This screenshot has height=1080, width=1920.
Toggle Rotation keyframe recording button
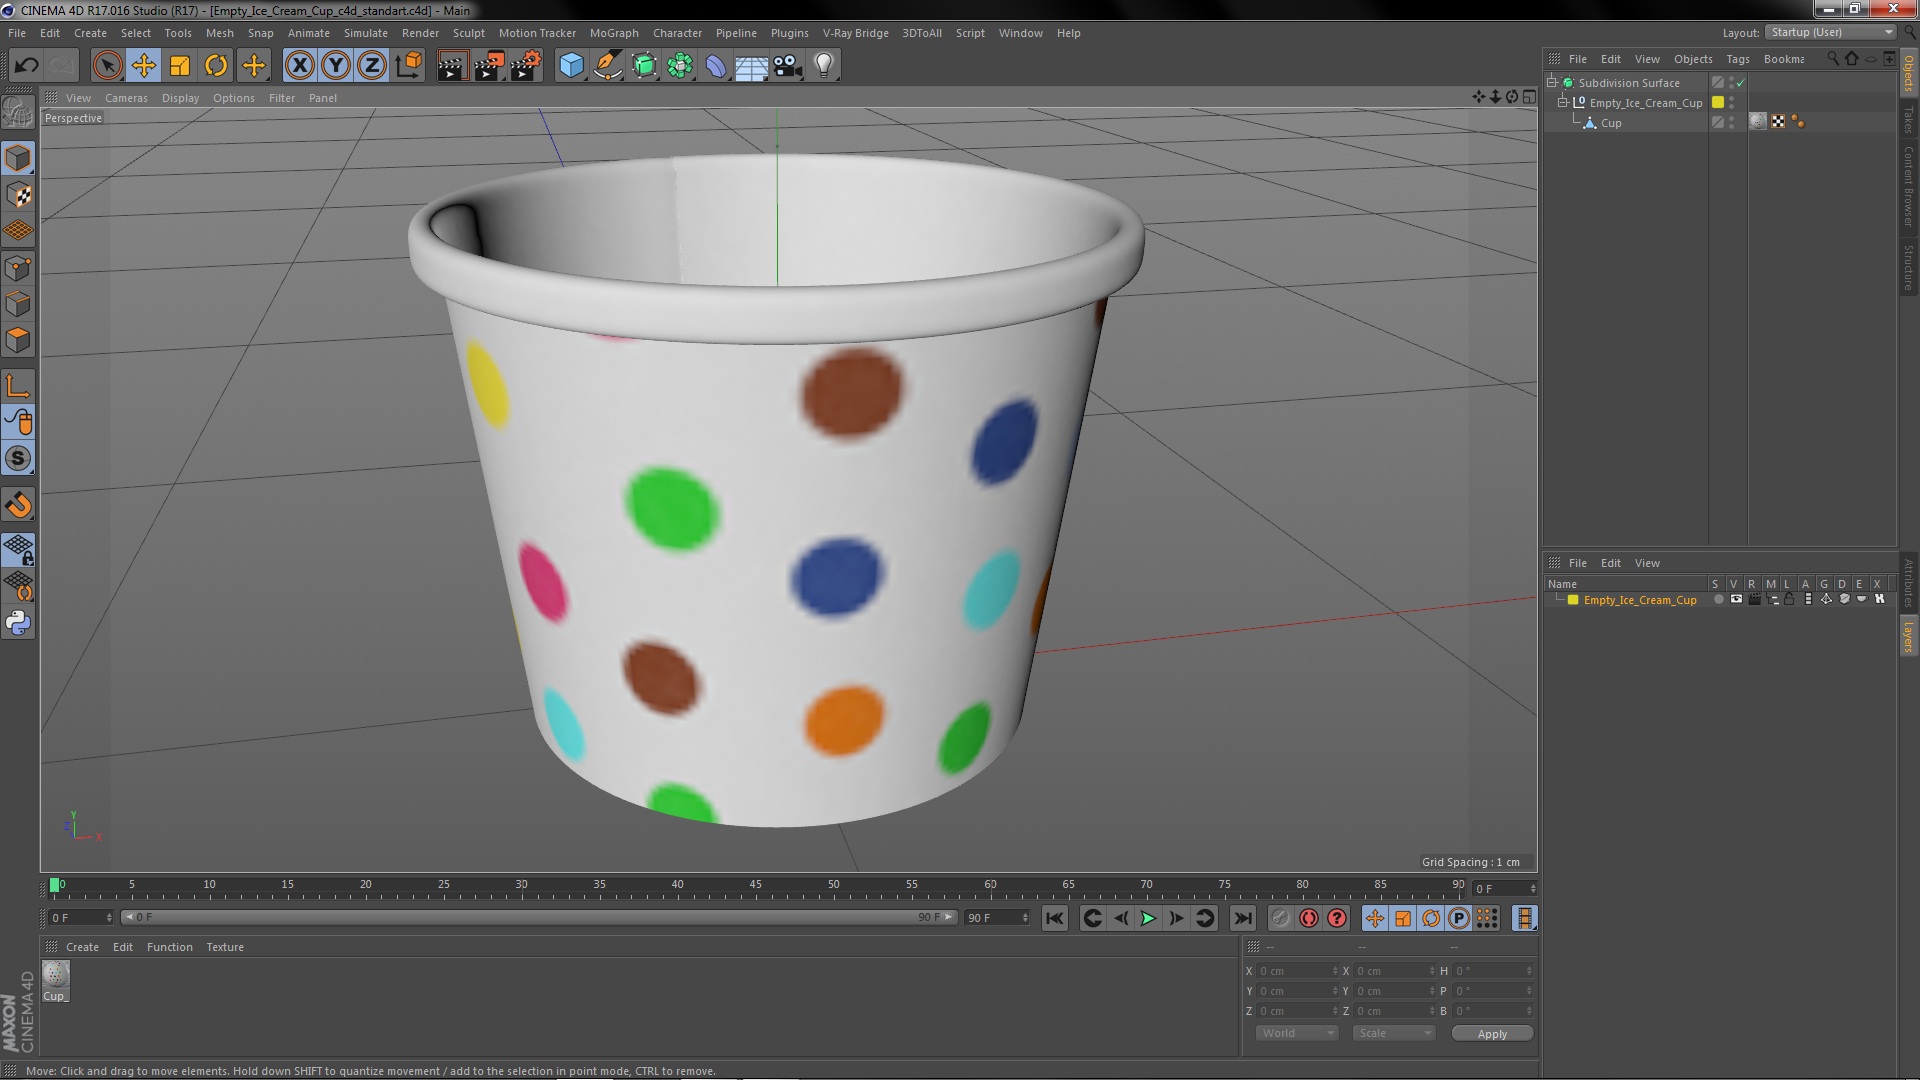pos(1431,918)
